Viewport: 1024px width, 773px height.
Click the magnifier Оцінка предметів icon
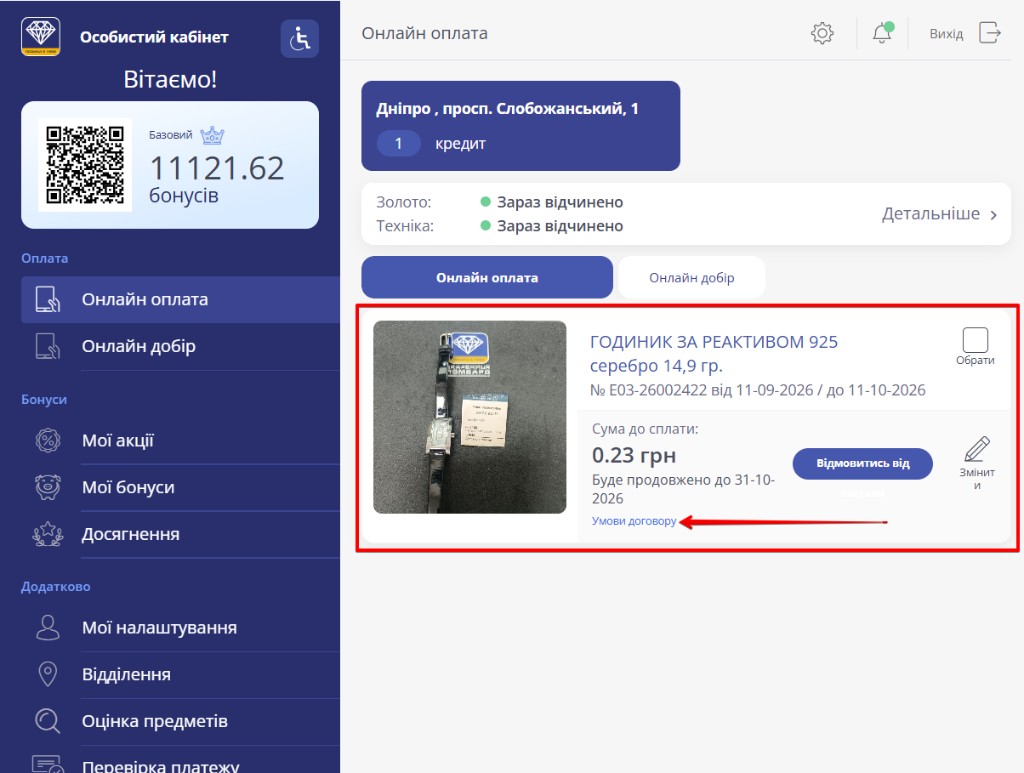tap(48, 721)
